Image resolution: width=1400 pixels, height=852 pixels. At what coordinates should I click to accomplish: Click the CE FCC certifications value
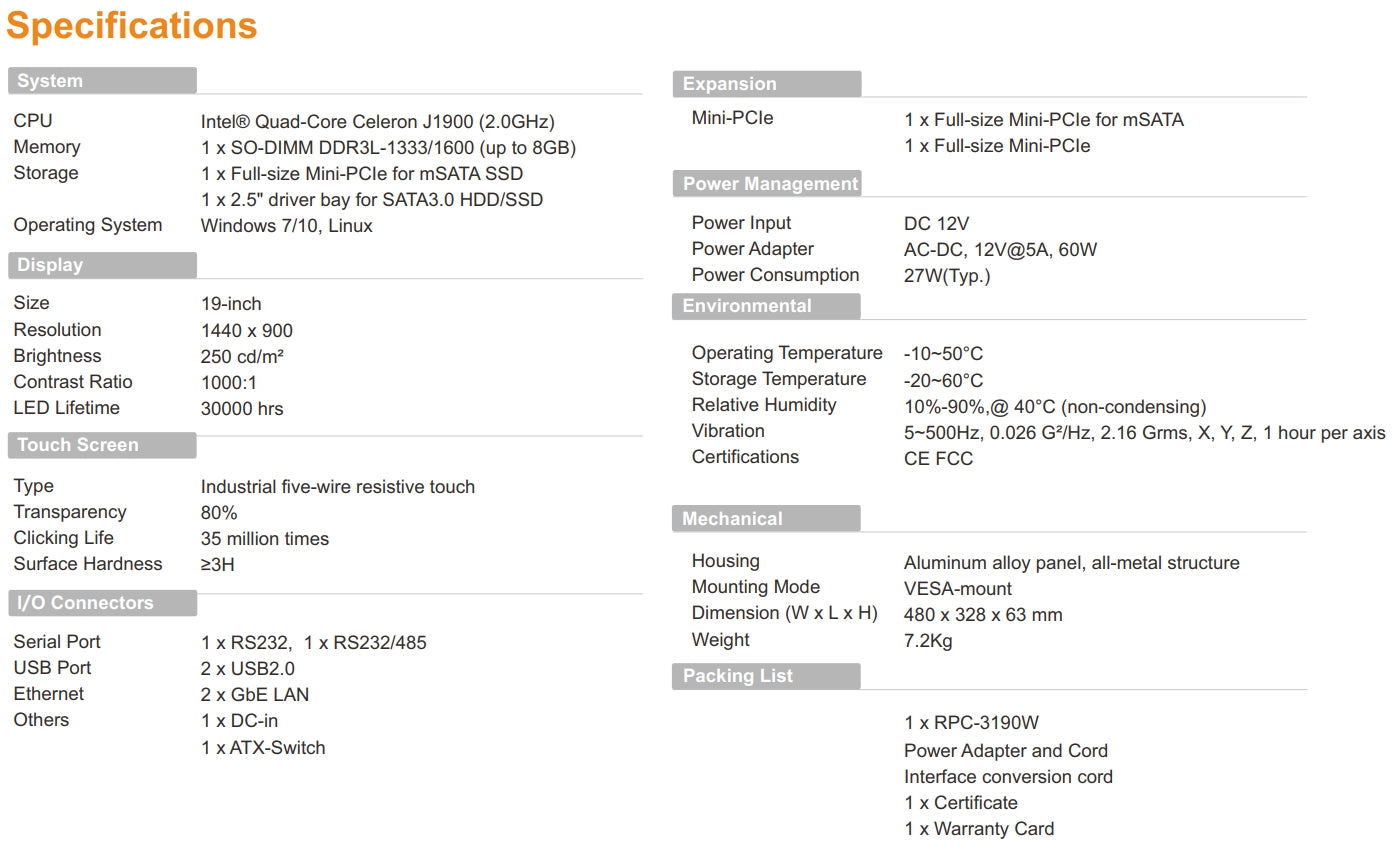938,459
